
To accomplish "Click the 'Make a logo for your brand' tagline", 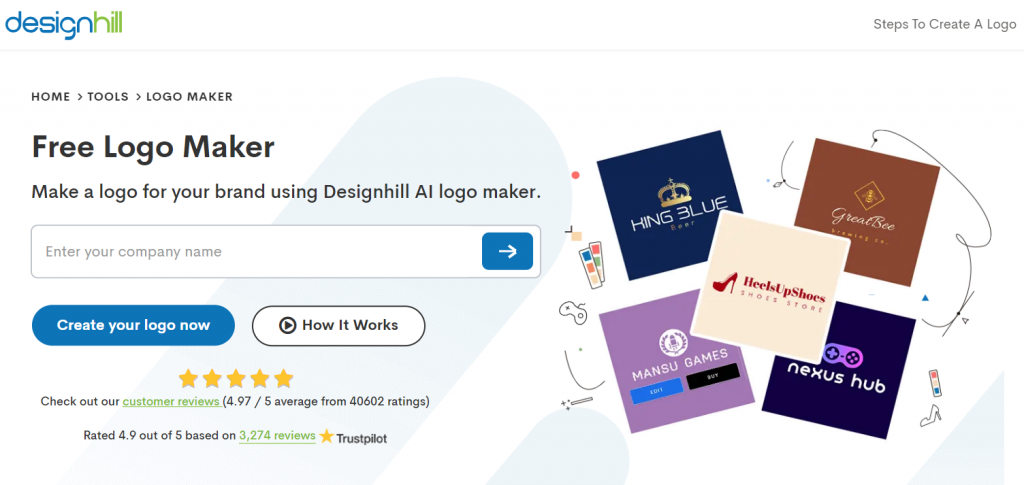I will point(286,192).
